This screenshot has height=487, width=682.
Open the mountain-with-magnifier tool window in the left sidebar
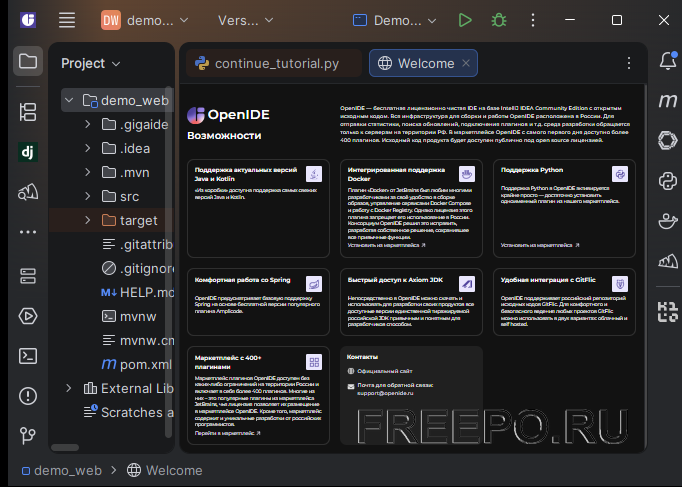[x=28, y=192]
